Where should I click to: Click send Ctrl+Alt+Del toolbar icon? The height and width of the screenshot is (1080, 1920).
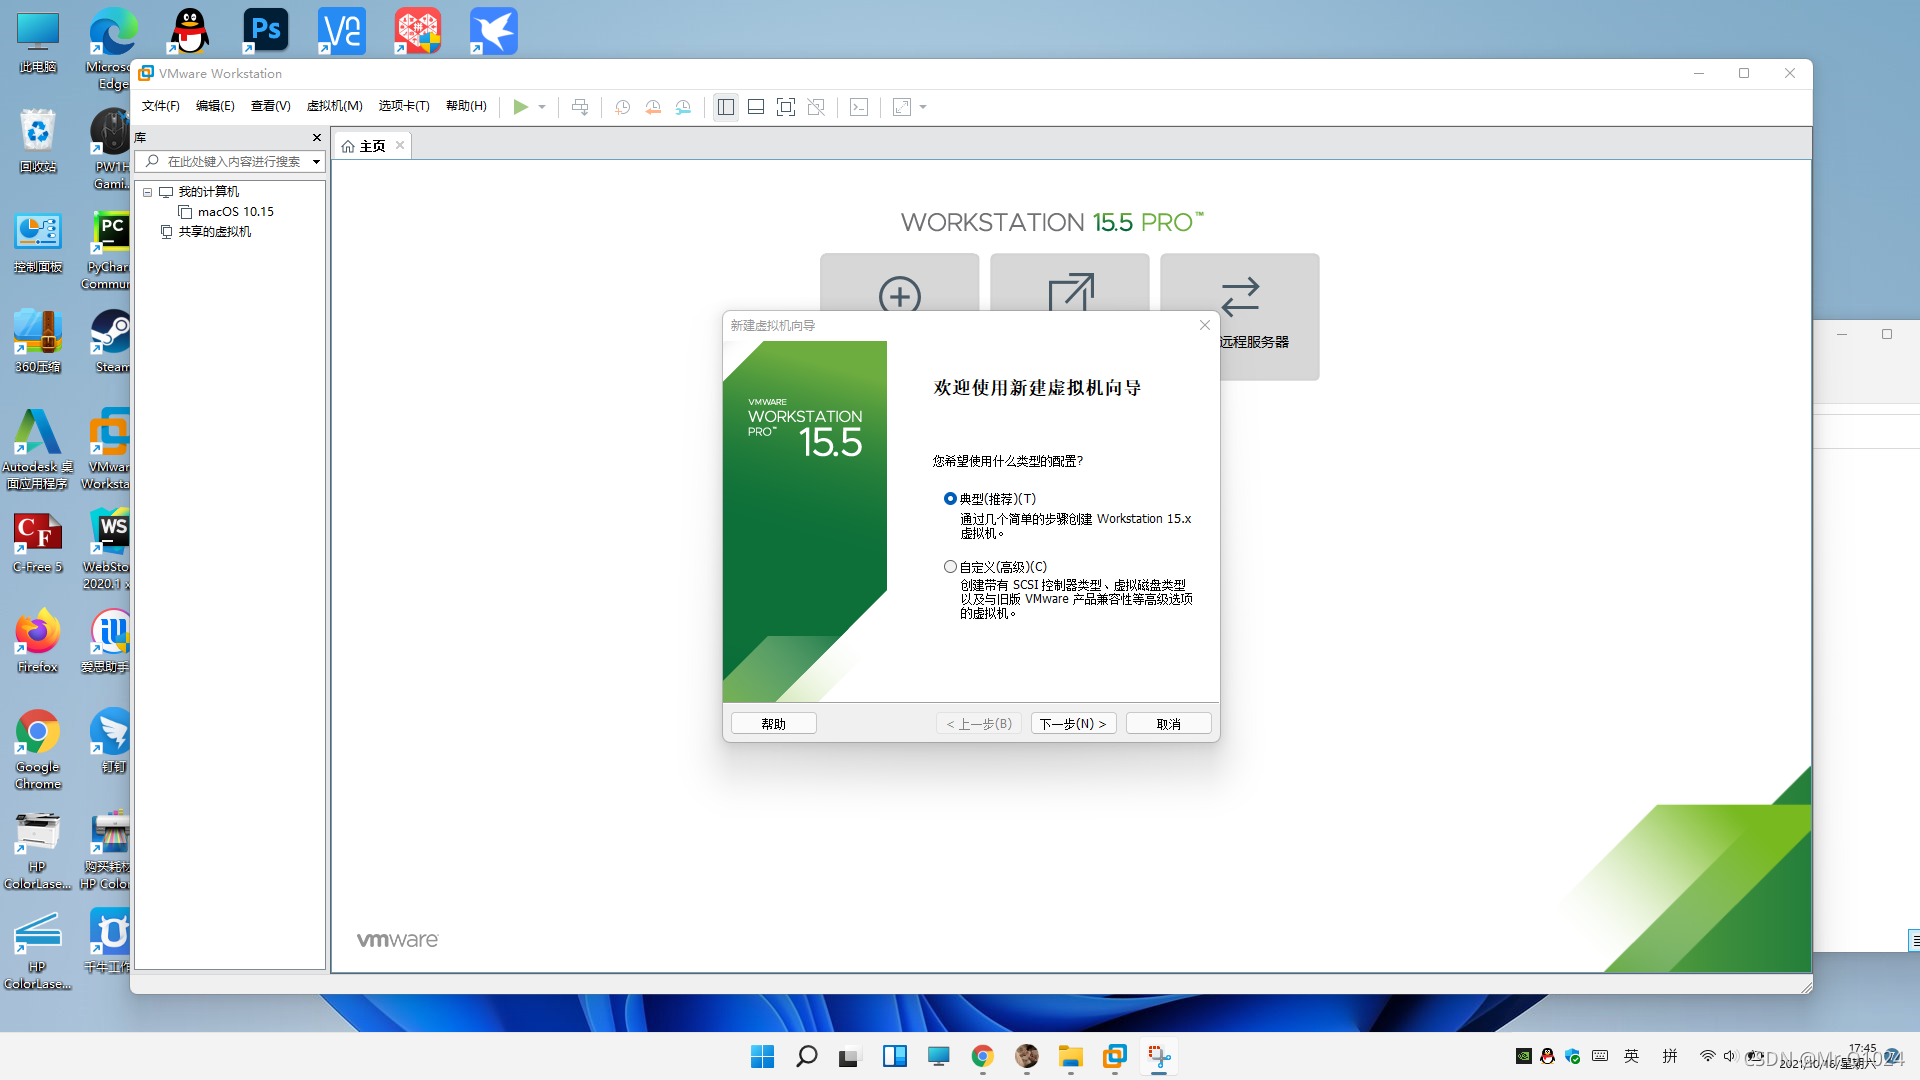tap(580, 107)
